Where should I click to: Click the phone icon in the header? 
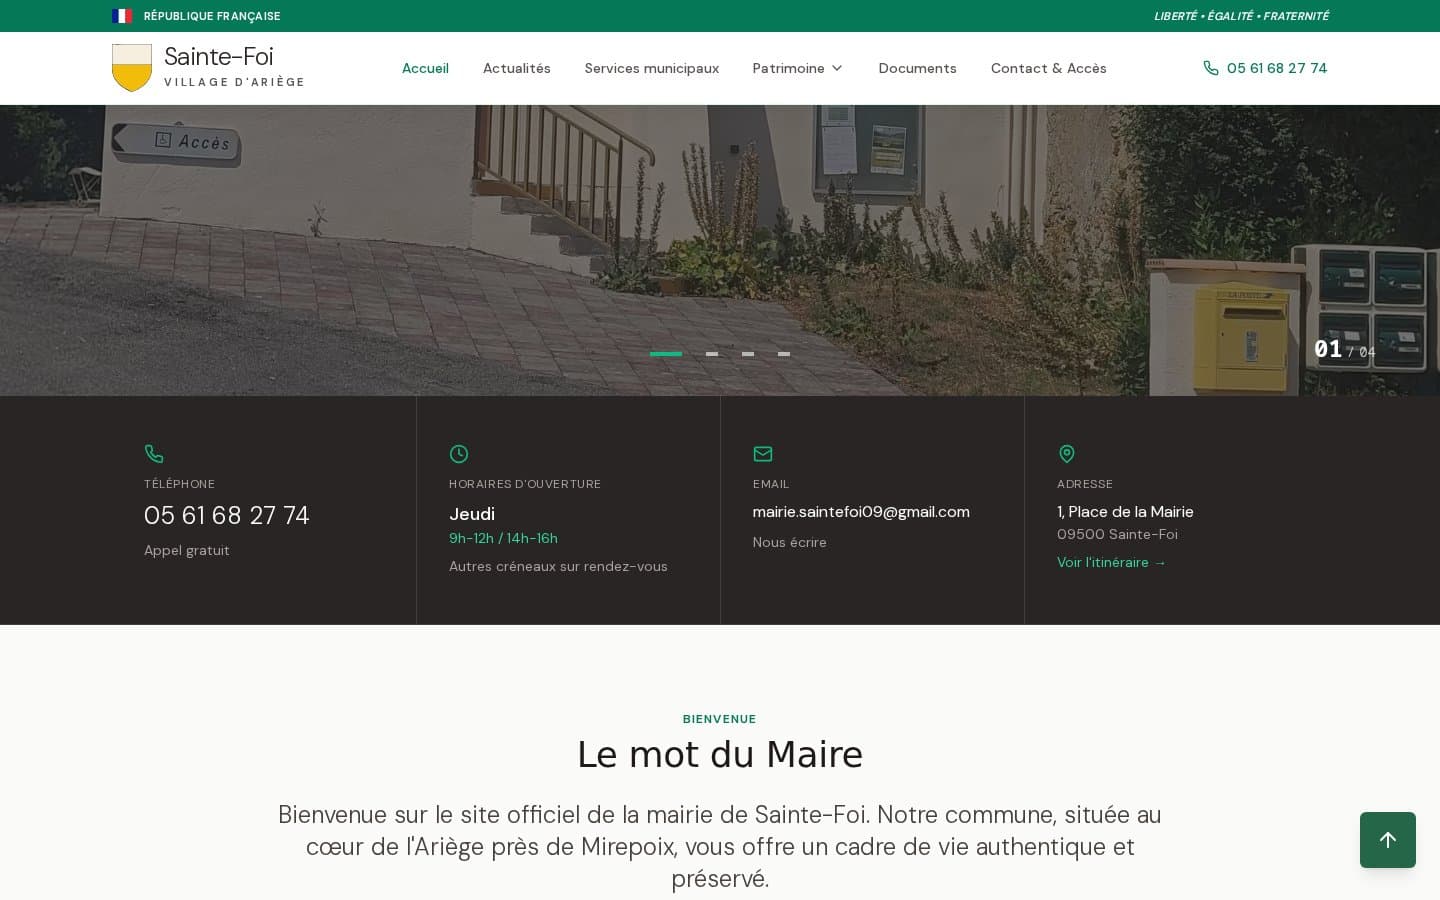[x=1211, y=68]
